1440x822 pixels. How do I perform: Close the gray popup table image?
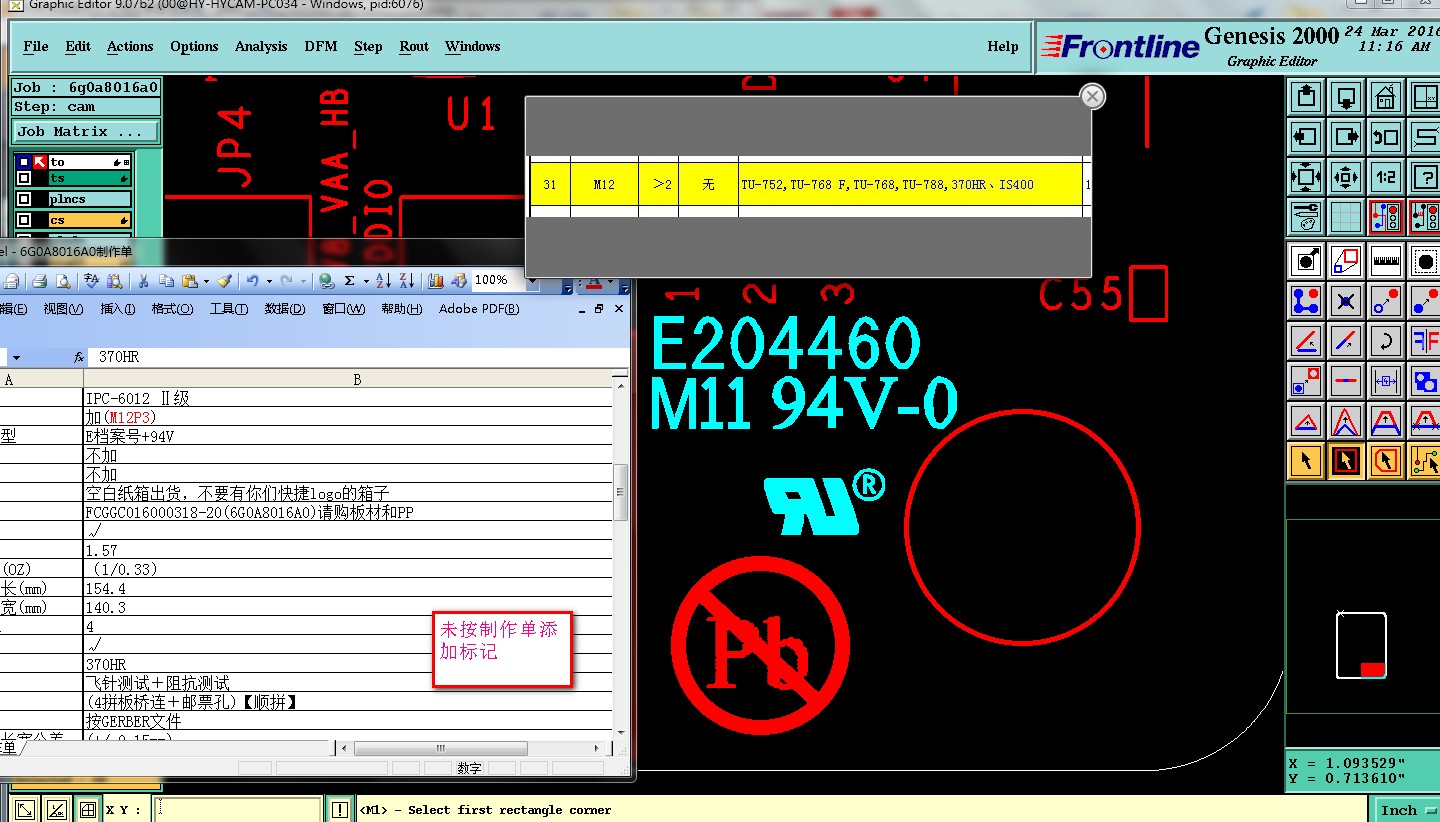1093,96
